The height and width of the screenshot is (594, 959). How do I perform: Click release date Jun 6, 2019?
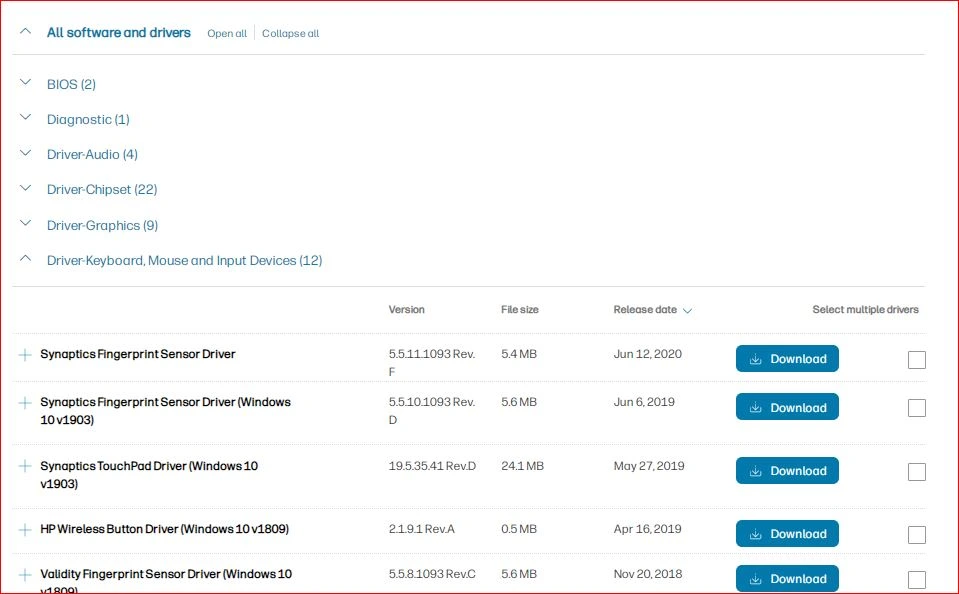pos(644,402)
